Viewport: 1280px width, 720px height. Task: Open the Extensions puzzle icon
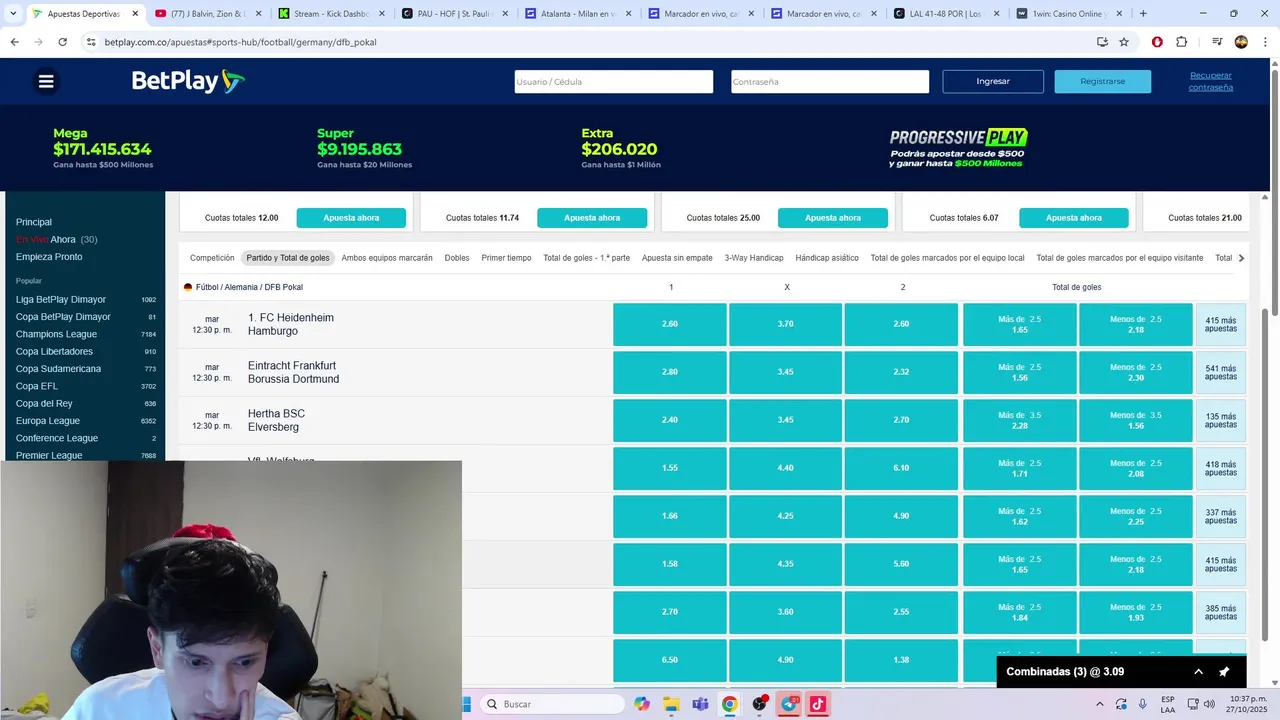point(1181,42)
